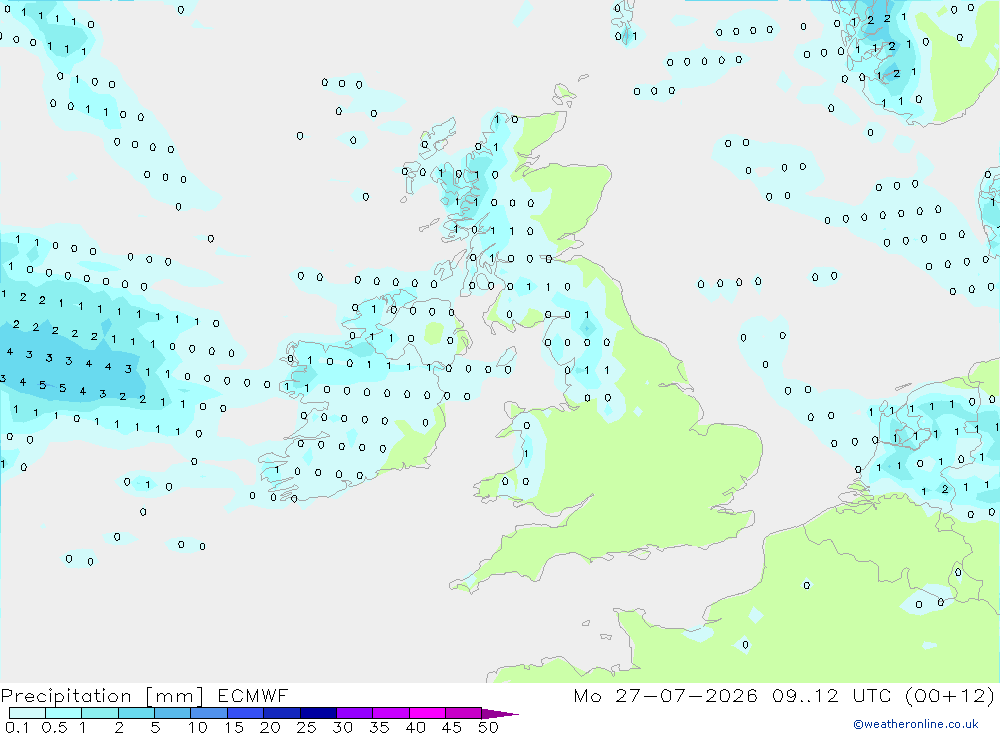Click the '09..12 UTC' time label
This screenshot has height=733, width=1000.
point(831,695)
